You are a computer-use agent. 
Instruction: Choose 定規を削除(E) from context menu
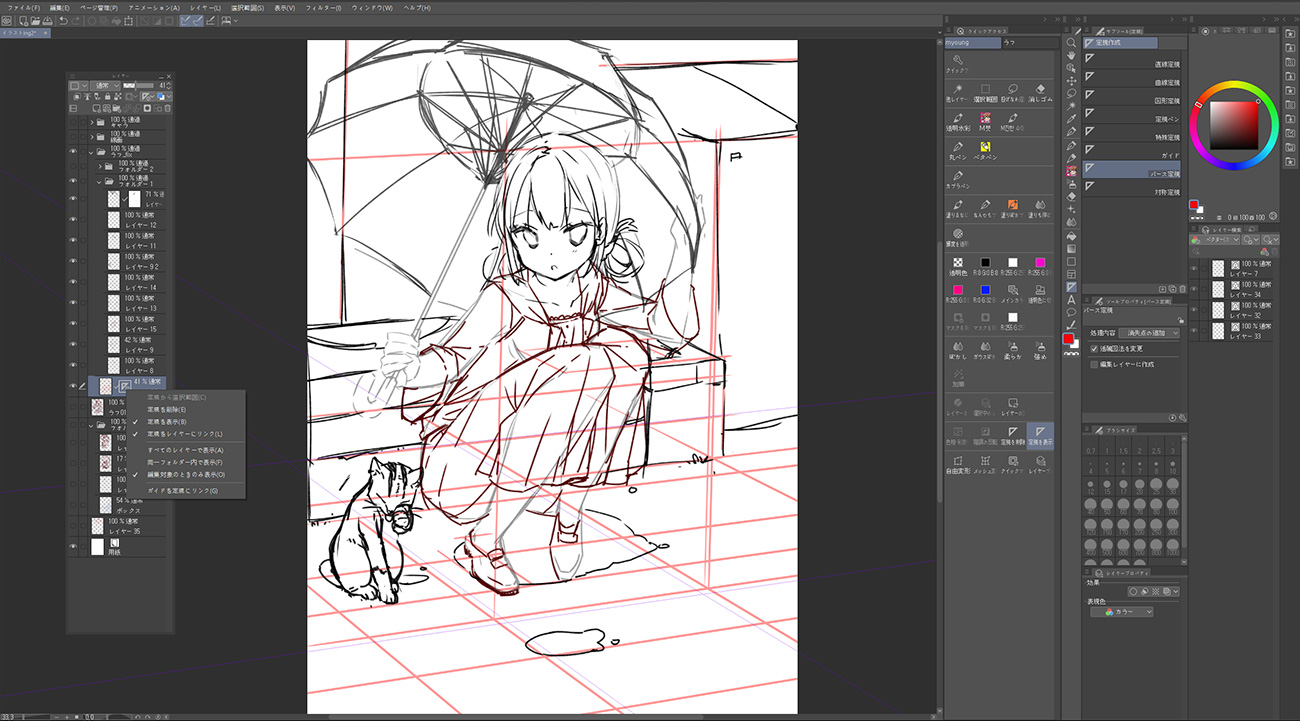tap(167, 410)
